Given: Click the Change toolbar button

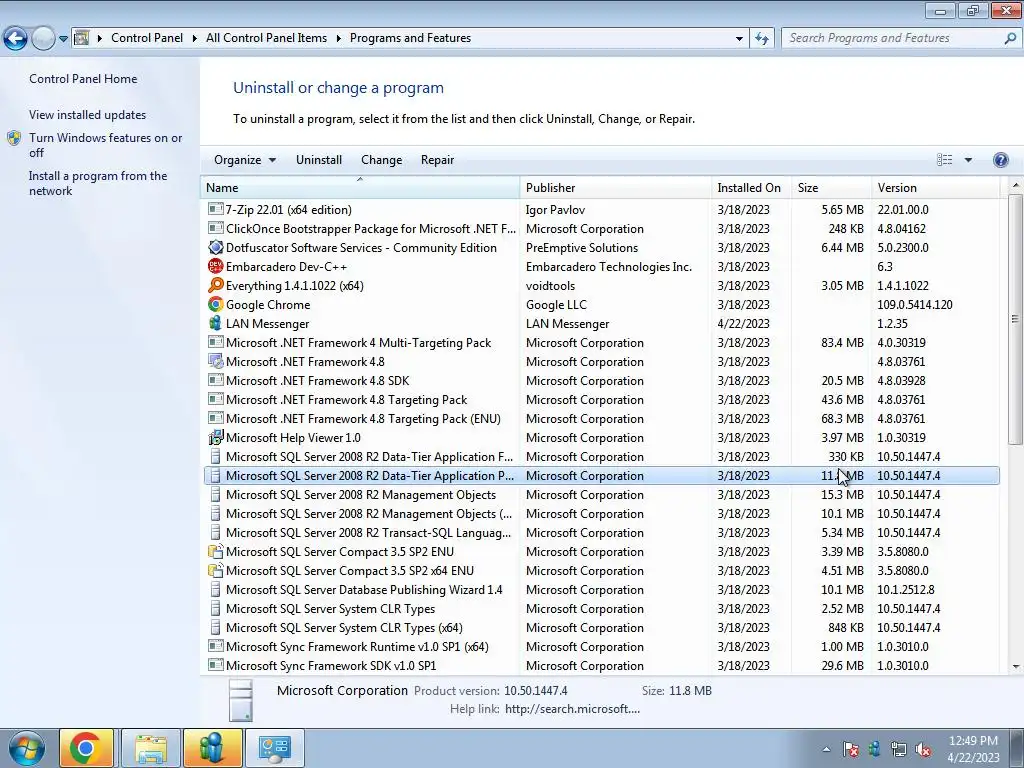Looking at the screenshot, I should (381, 160).
